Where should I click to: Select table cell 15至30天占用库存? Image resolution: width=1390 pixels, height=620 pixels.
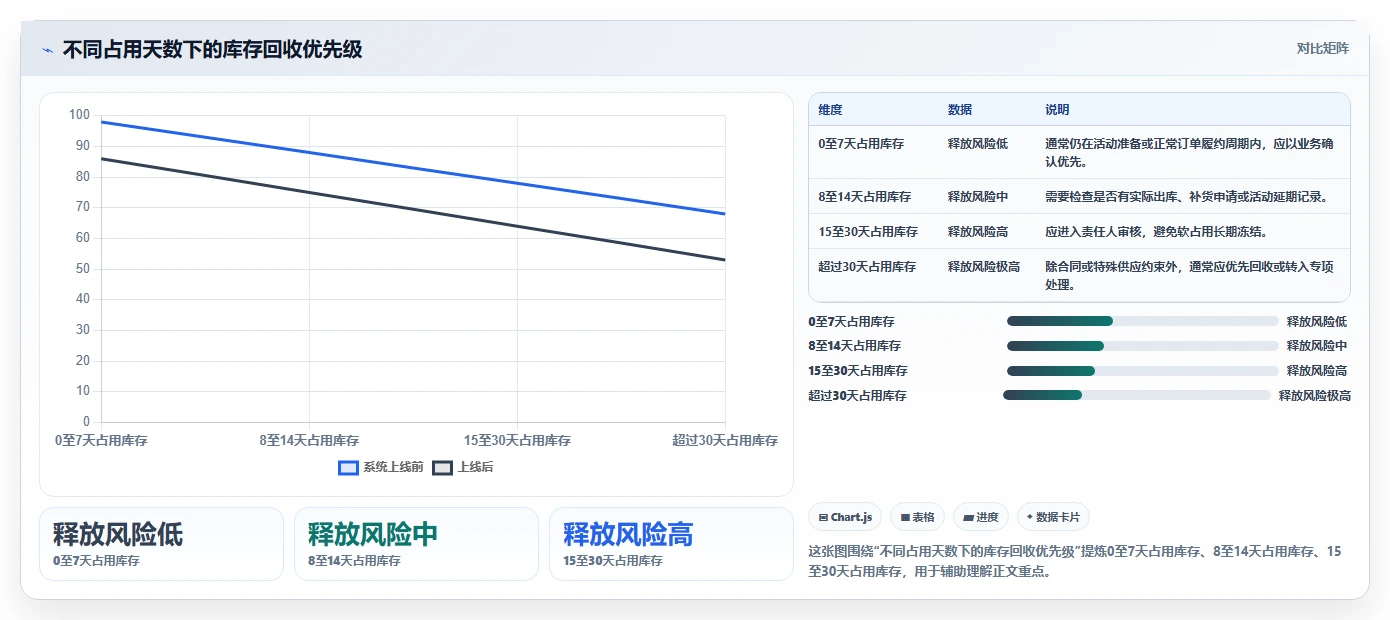pos(868,232)
